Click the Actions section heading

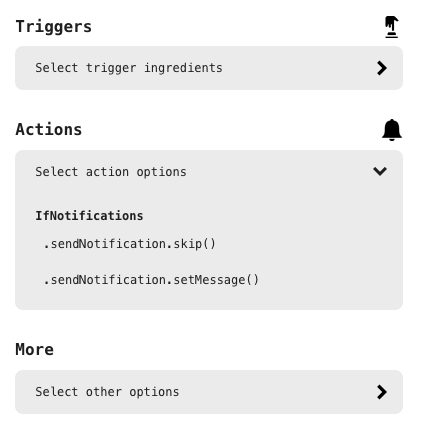point(49,129)
